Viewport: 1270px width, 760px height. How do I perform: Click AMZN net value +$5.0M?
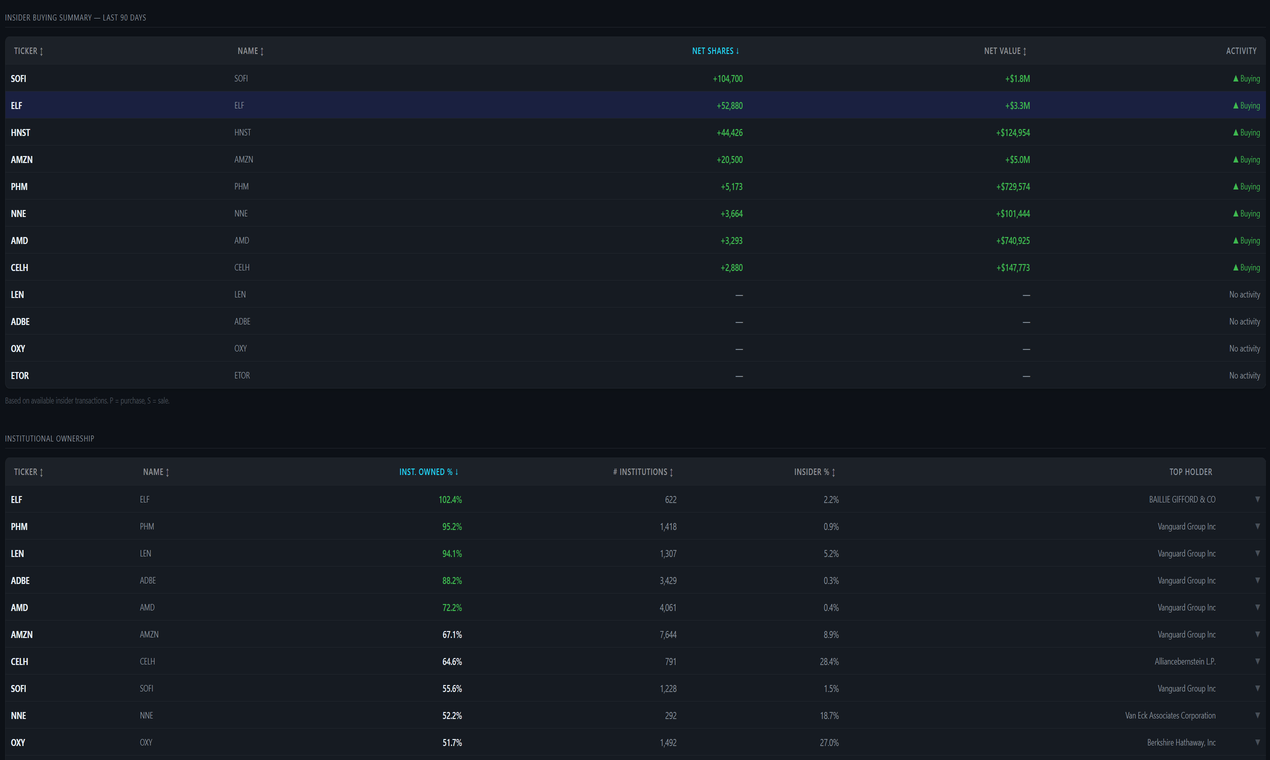[x=1018, y=159]
